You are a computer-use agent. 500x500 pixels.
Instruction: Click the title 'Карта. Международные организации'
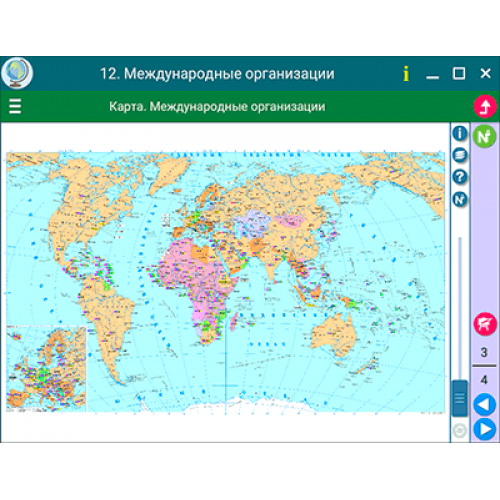tap(217, 107)
